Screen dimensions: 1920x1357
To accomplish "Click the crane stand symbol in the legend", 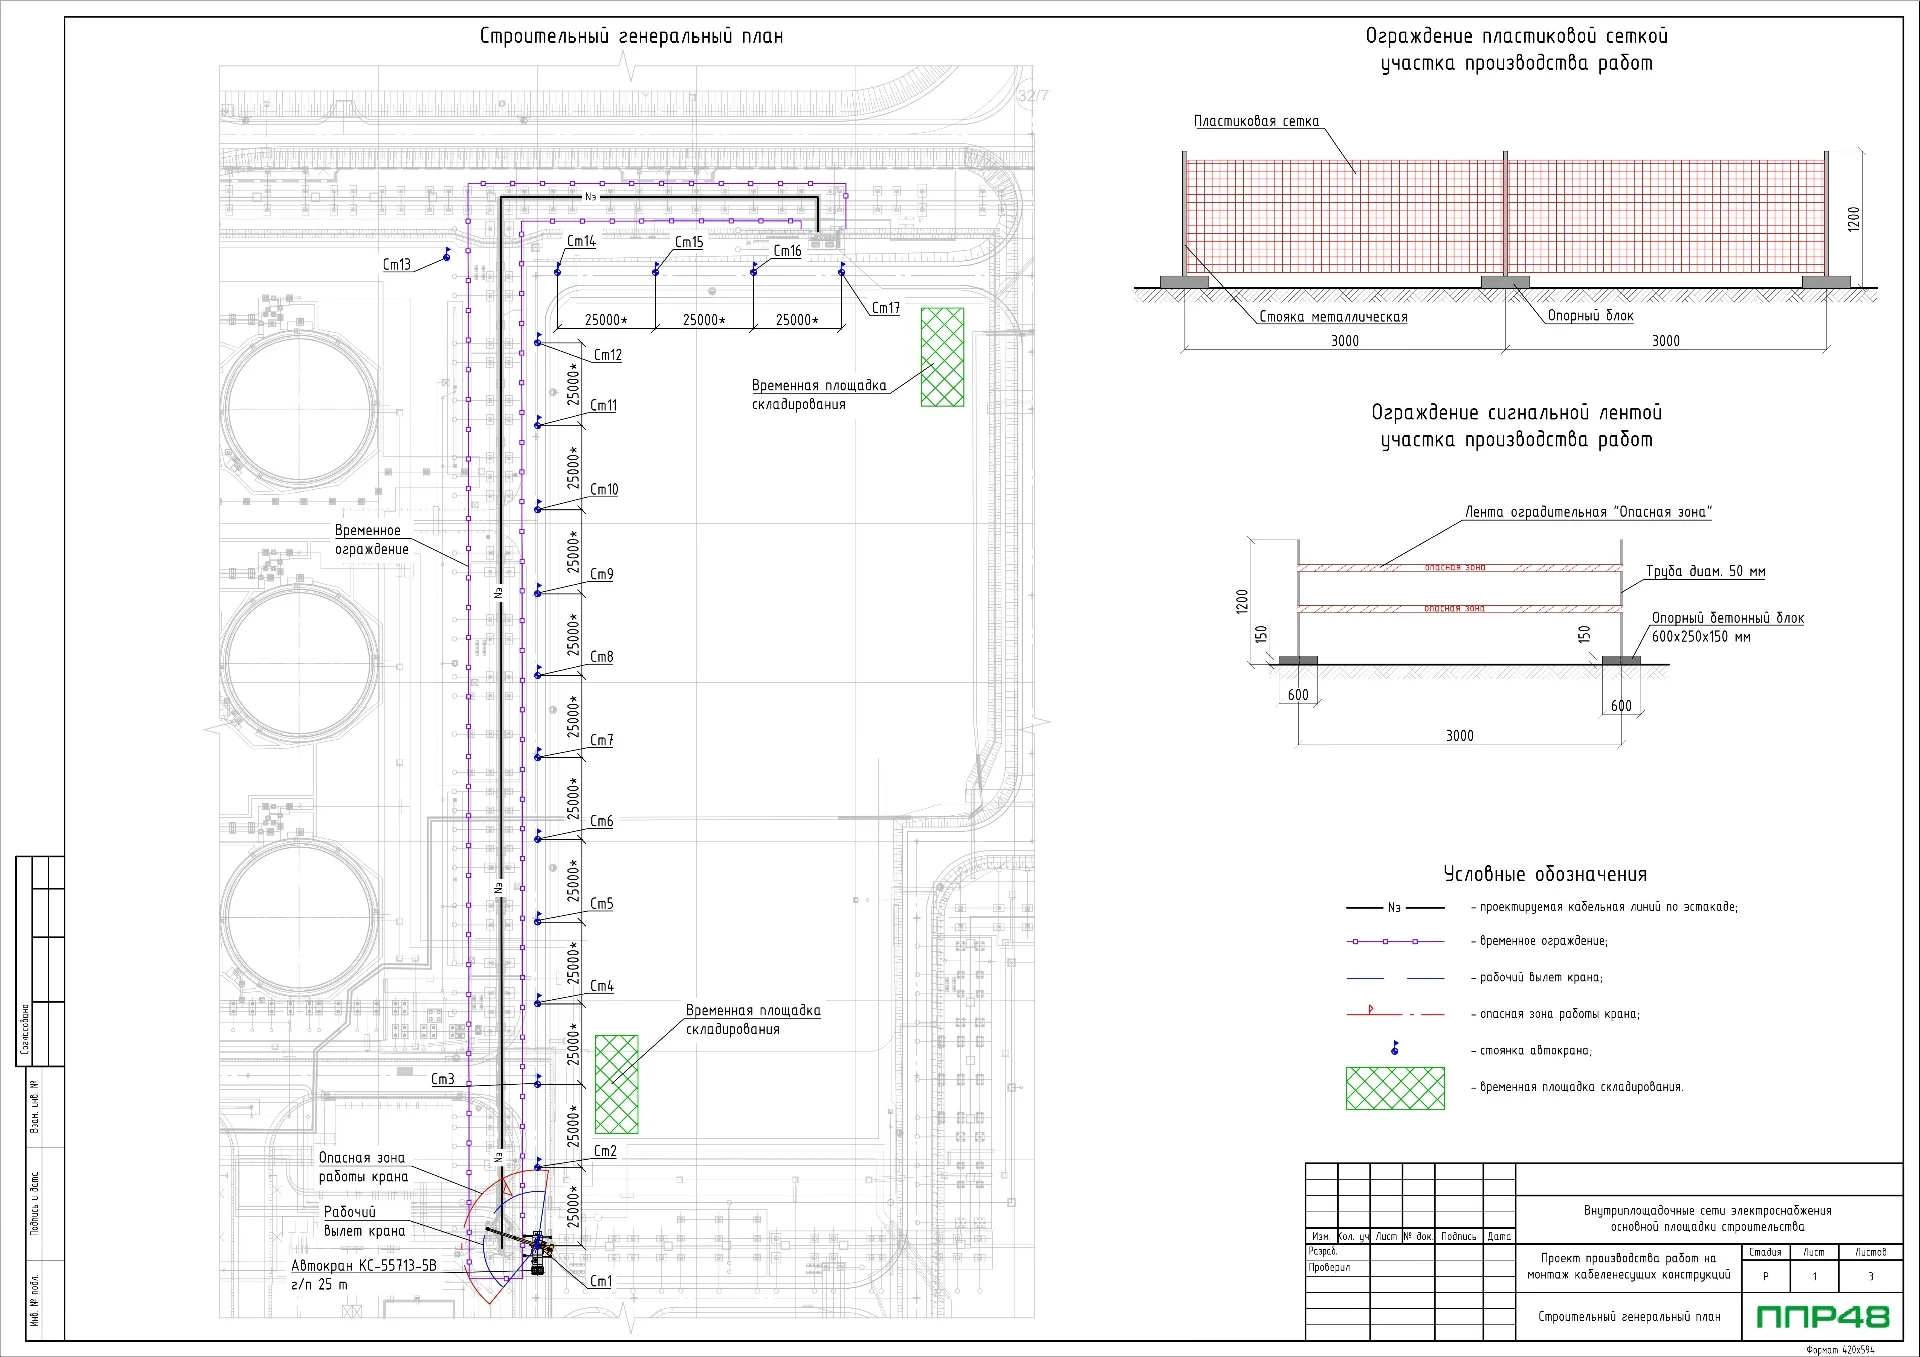I will pyautogui.click(x=1394, y=1048).
